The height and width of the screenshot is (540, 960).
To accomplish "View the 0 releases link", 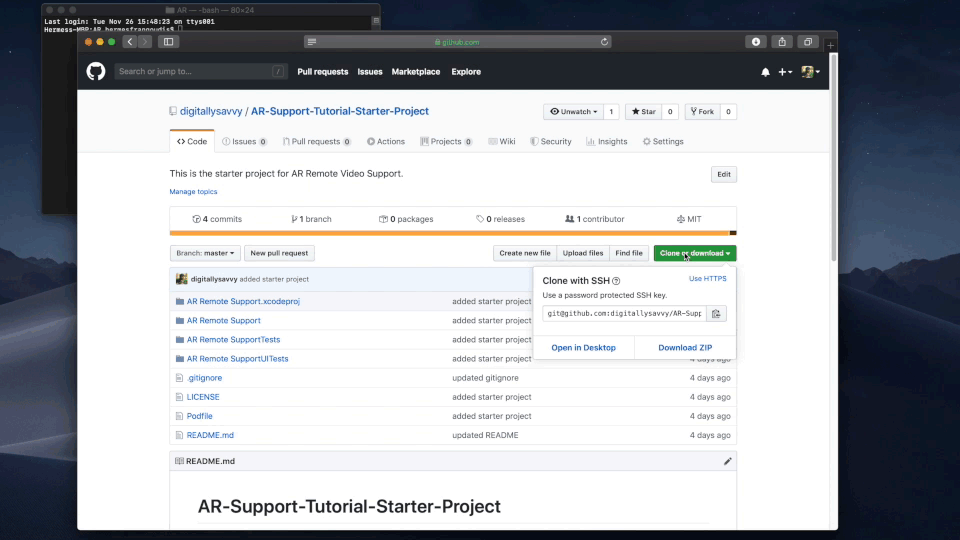I will point(500,219).
